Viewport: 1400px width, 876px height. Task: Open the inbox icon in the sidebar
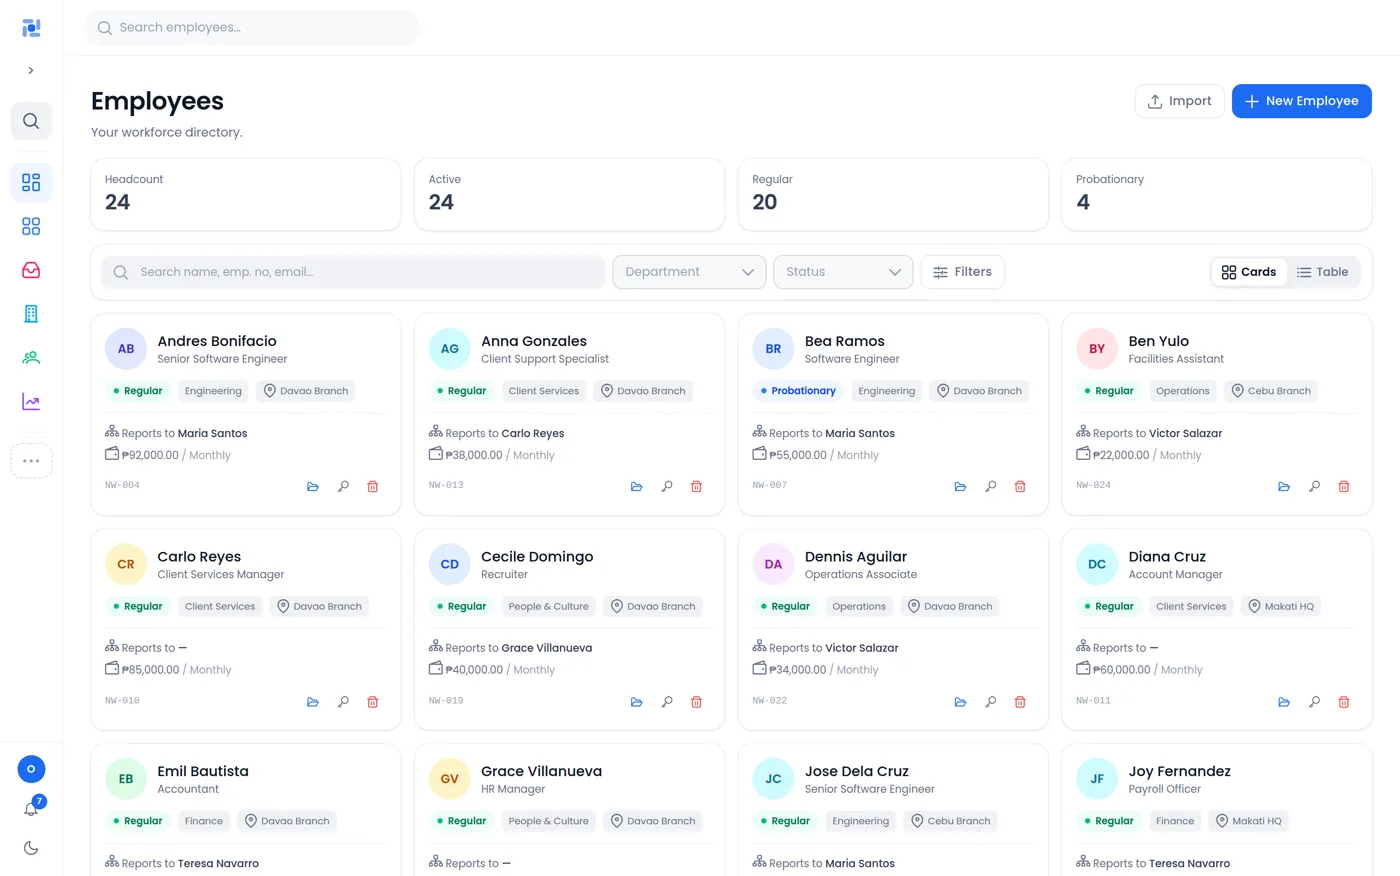point(31,270)
